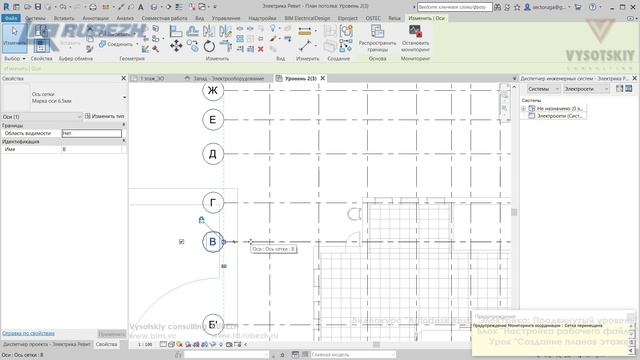The height and width of the screenshot is (360, 640).
Task: Close the Уровень 2(3) view tab
Action: coord(322,78)
